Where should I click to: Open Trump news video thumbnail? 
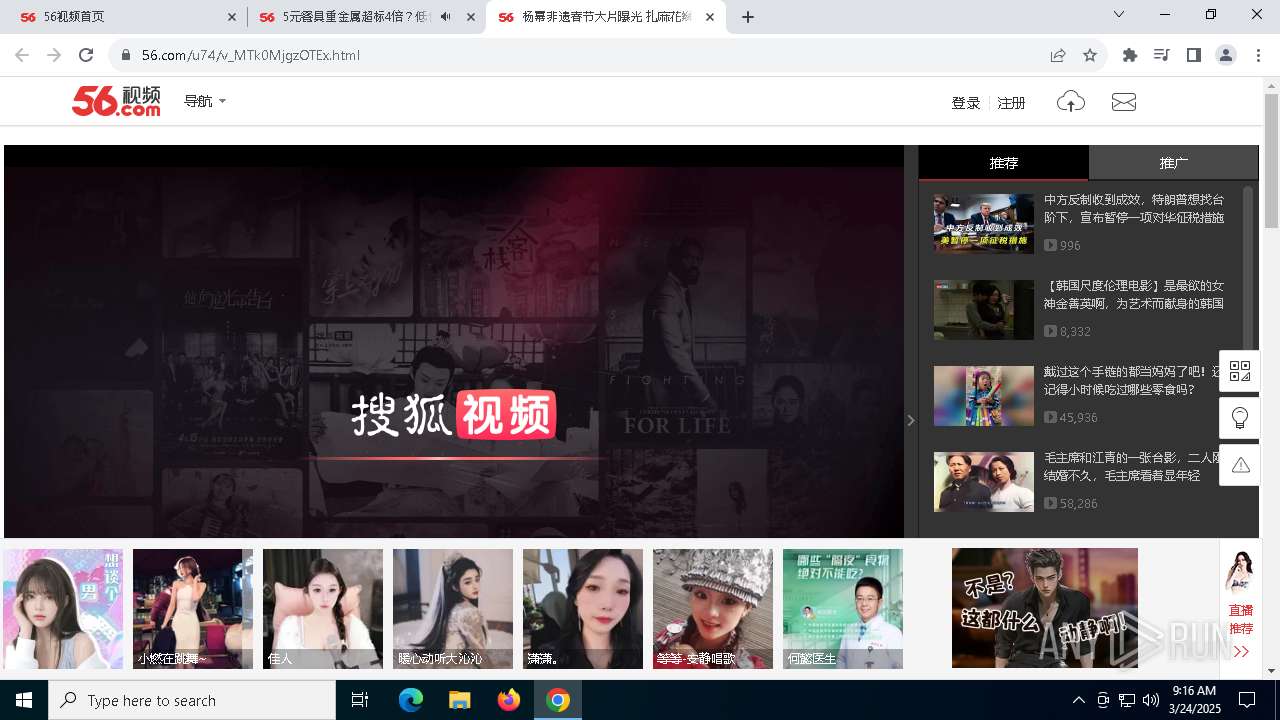(x=984, y=223)
